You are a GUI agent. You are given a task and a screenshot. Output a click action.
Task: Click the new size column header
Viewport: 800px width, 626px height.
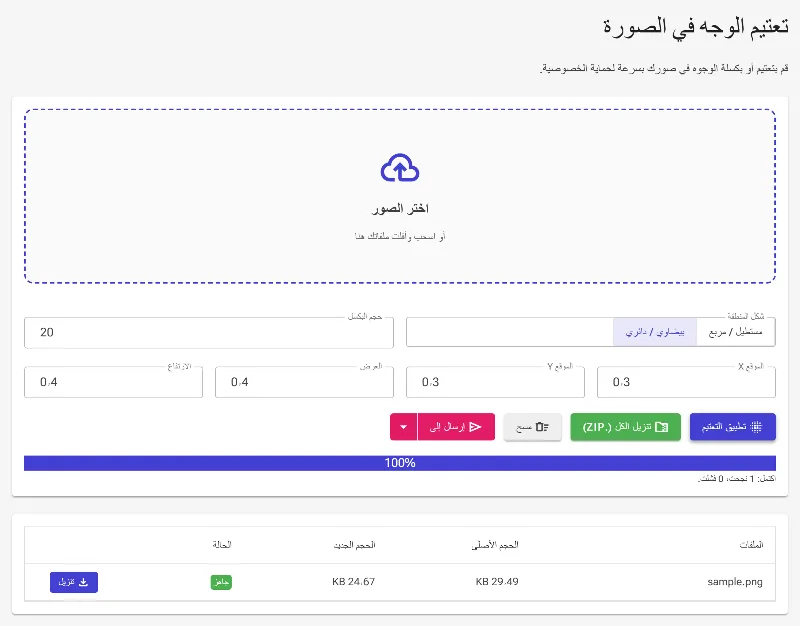click(355, 545)
